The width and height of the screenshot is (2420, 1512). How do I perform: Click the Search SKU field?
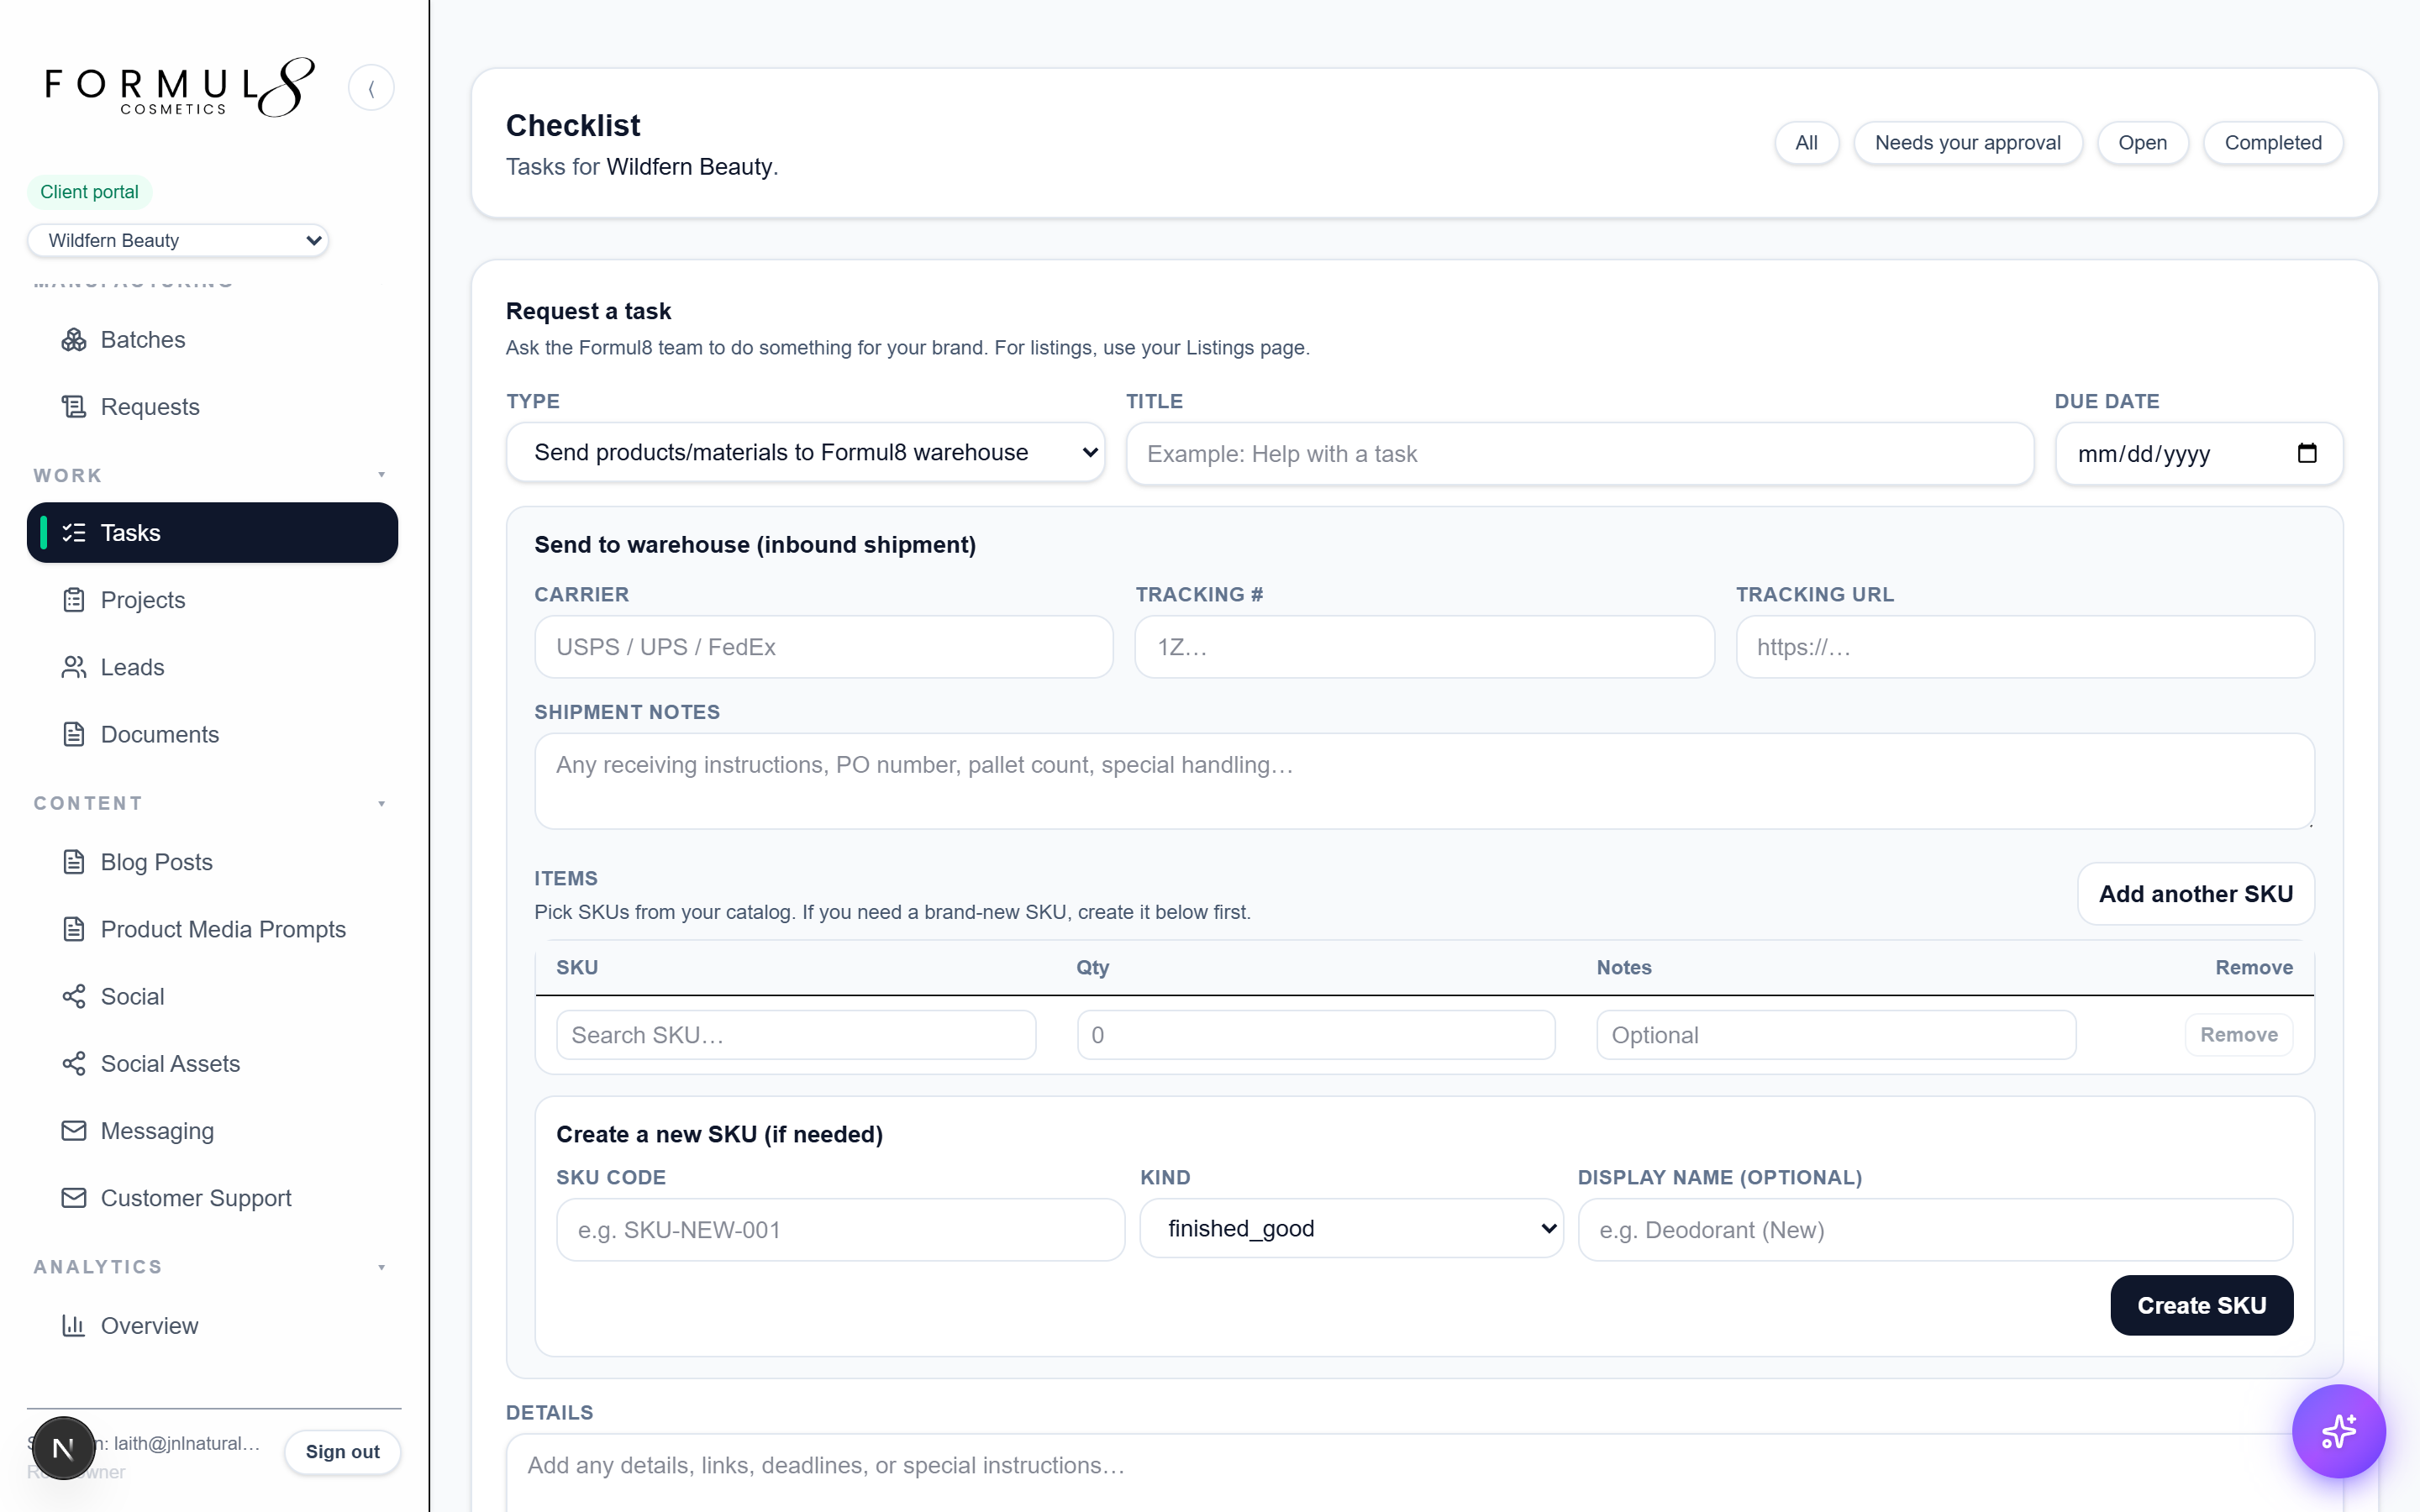[x=796, y=1035]
